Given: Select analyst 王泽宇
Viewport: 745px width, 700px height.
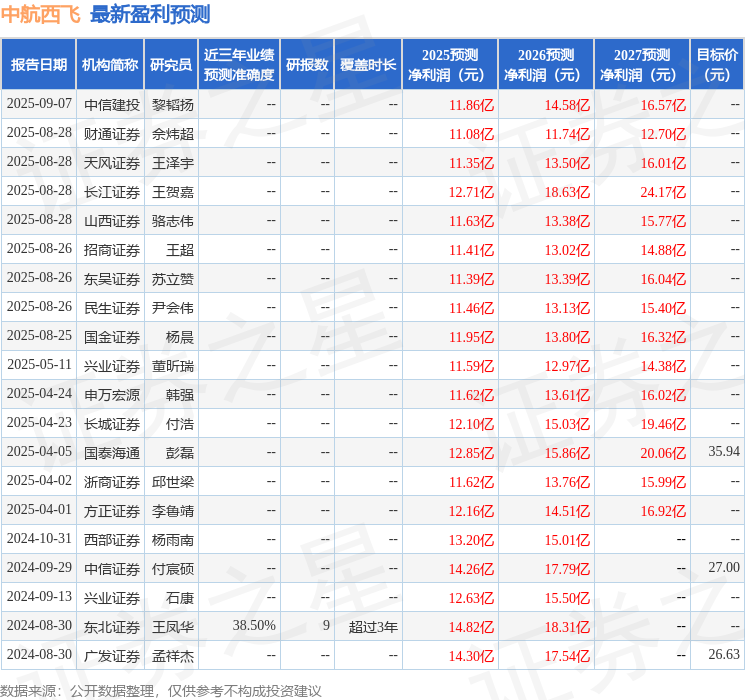Looking at the screenshot, I should click(x=173, y=163).
